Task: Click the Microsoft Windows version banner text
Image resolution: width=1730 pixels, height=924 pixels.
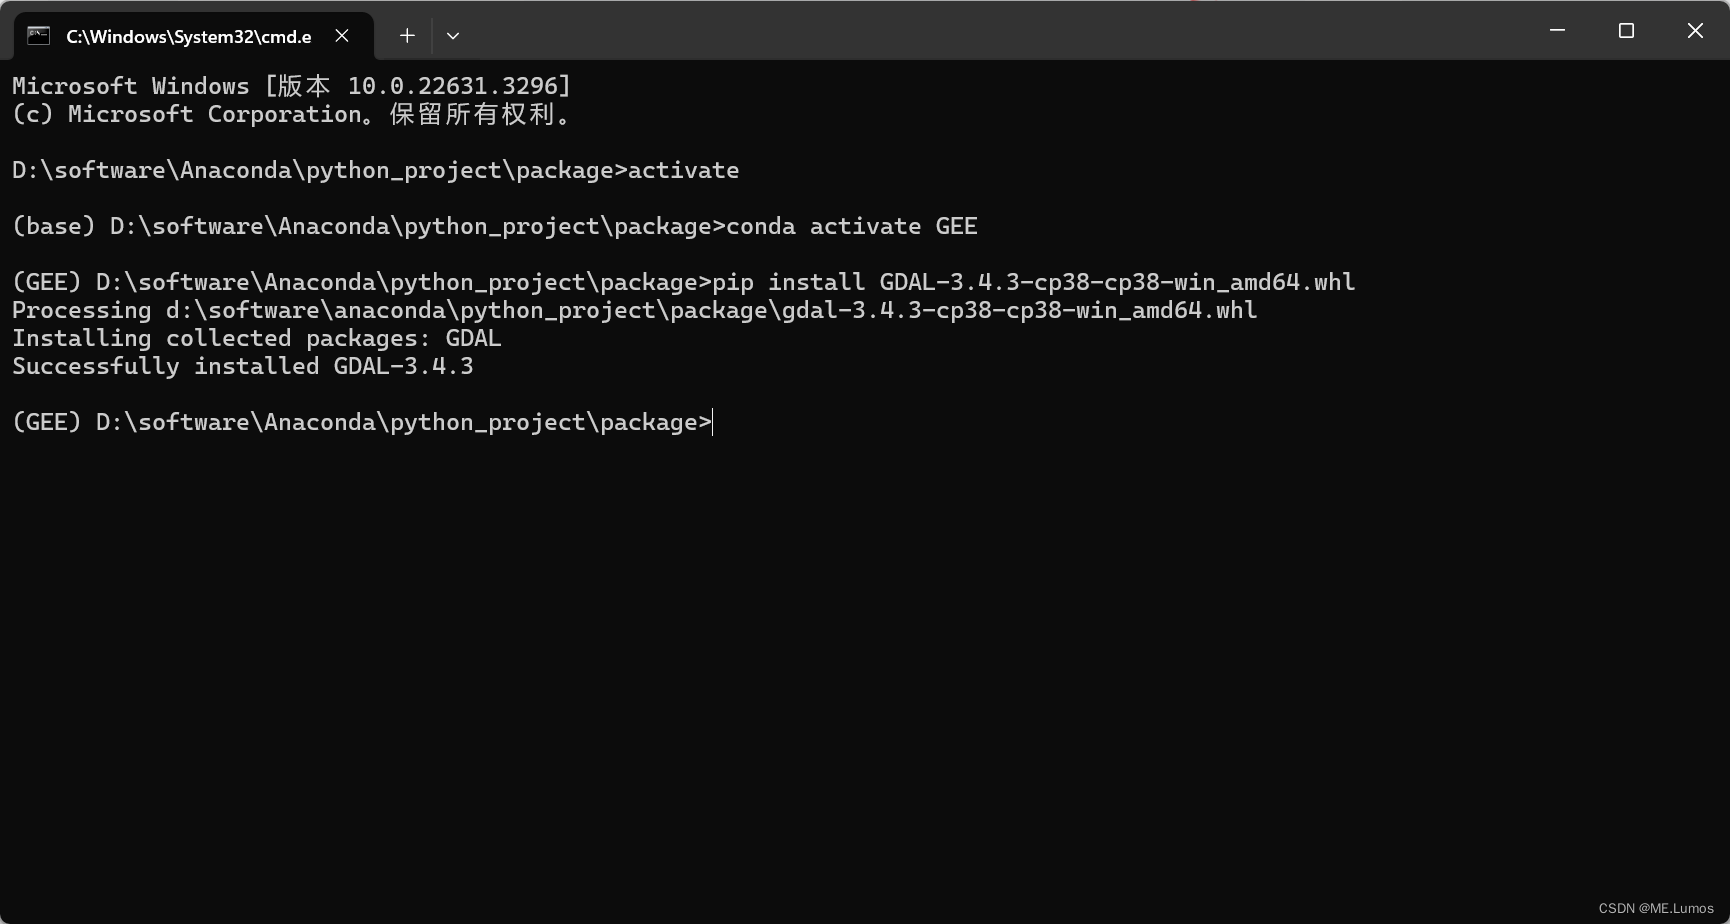Action: (x=290, y=86)
